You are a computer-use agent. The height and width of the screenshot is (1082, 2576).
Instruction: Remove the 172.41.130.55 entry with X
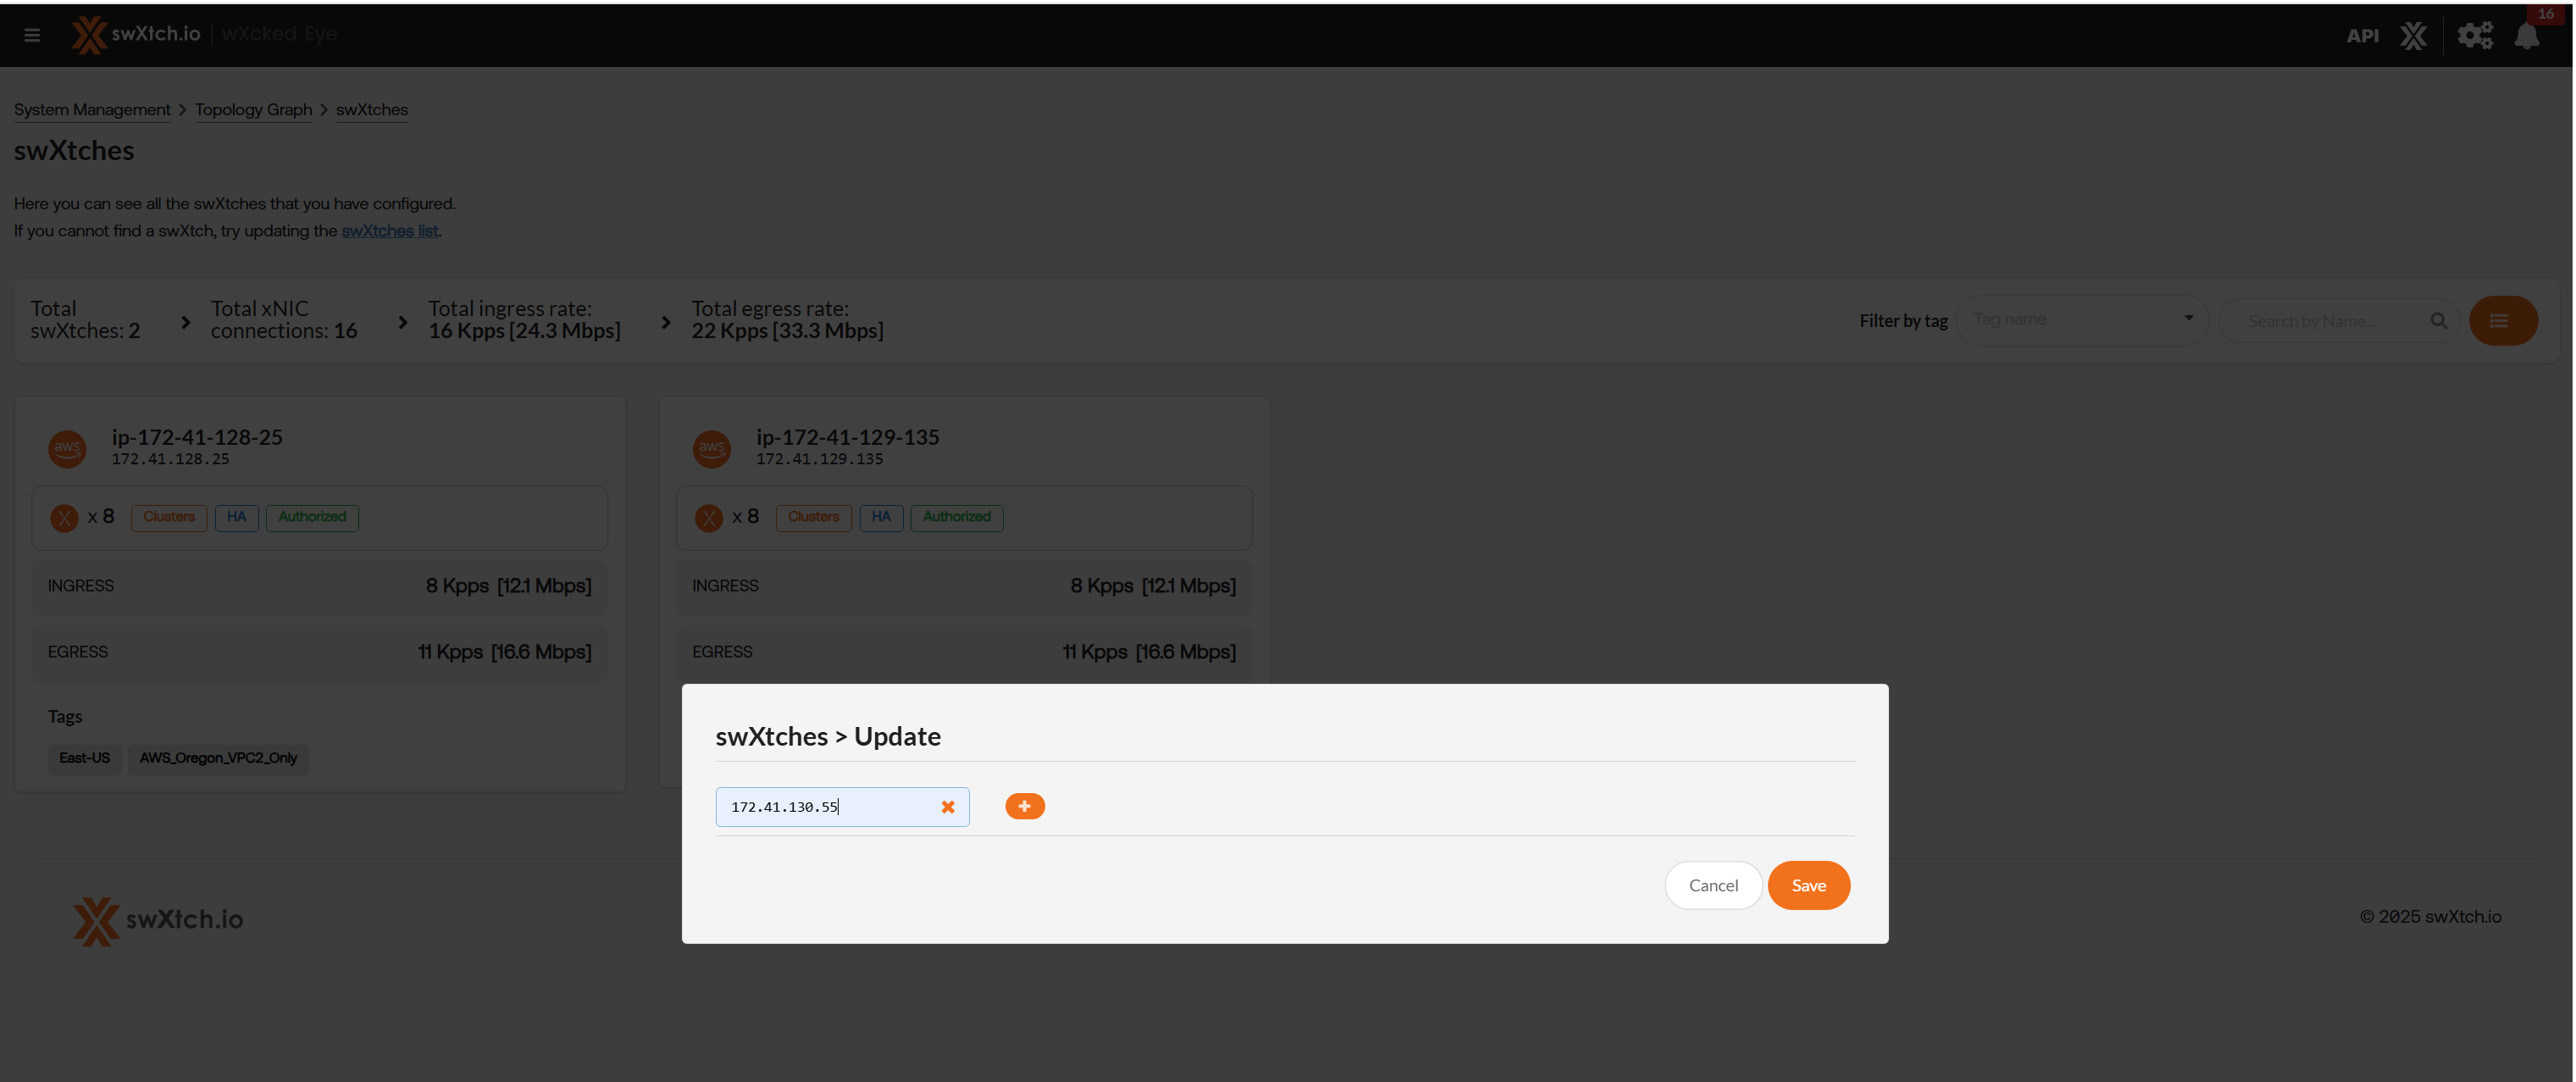point(947,807)
